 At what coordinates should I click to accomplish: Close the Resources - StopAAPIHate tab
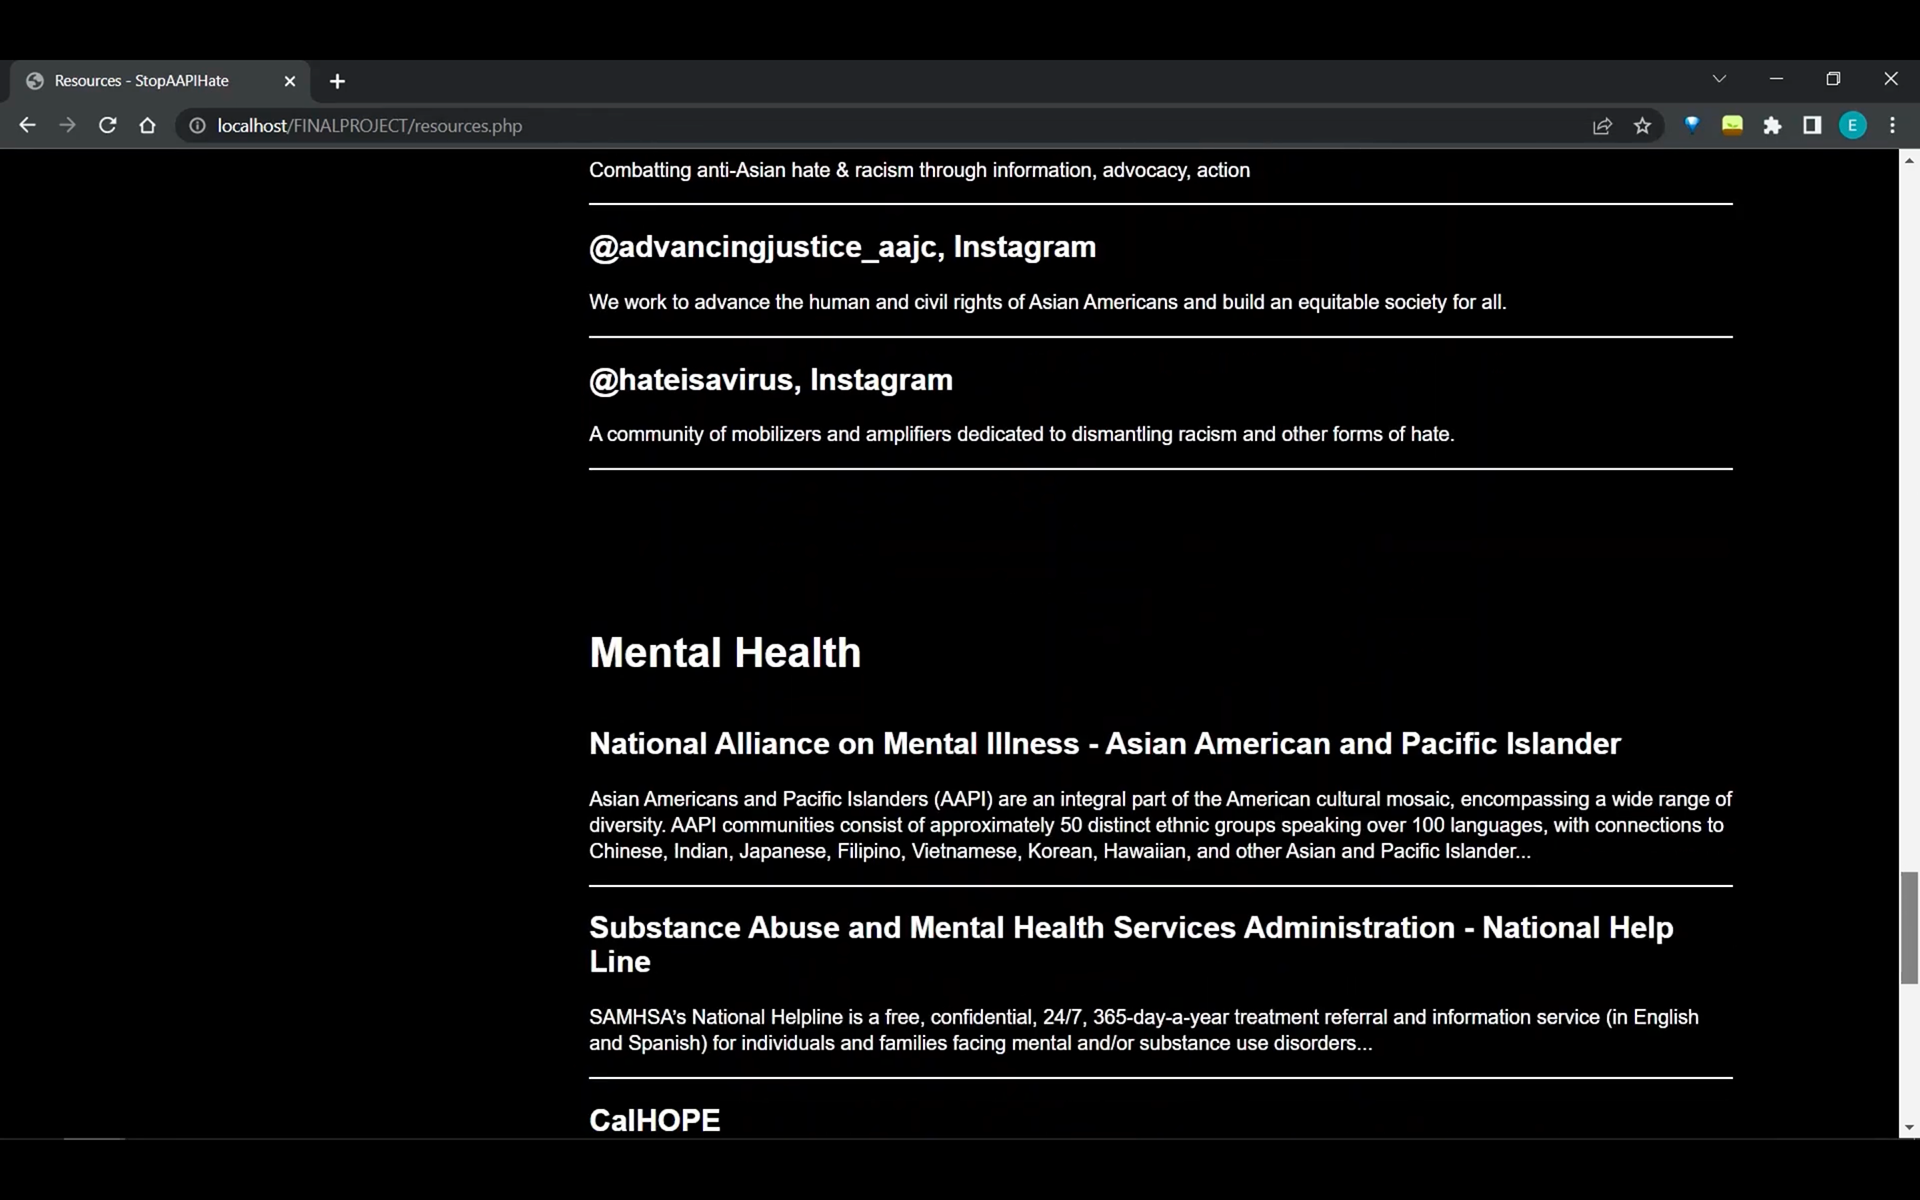290,81
